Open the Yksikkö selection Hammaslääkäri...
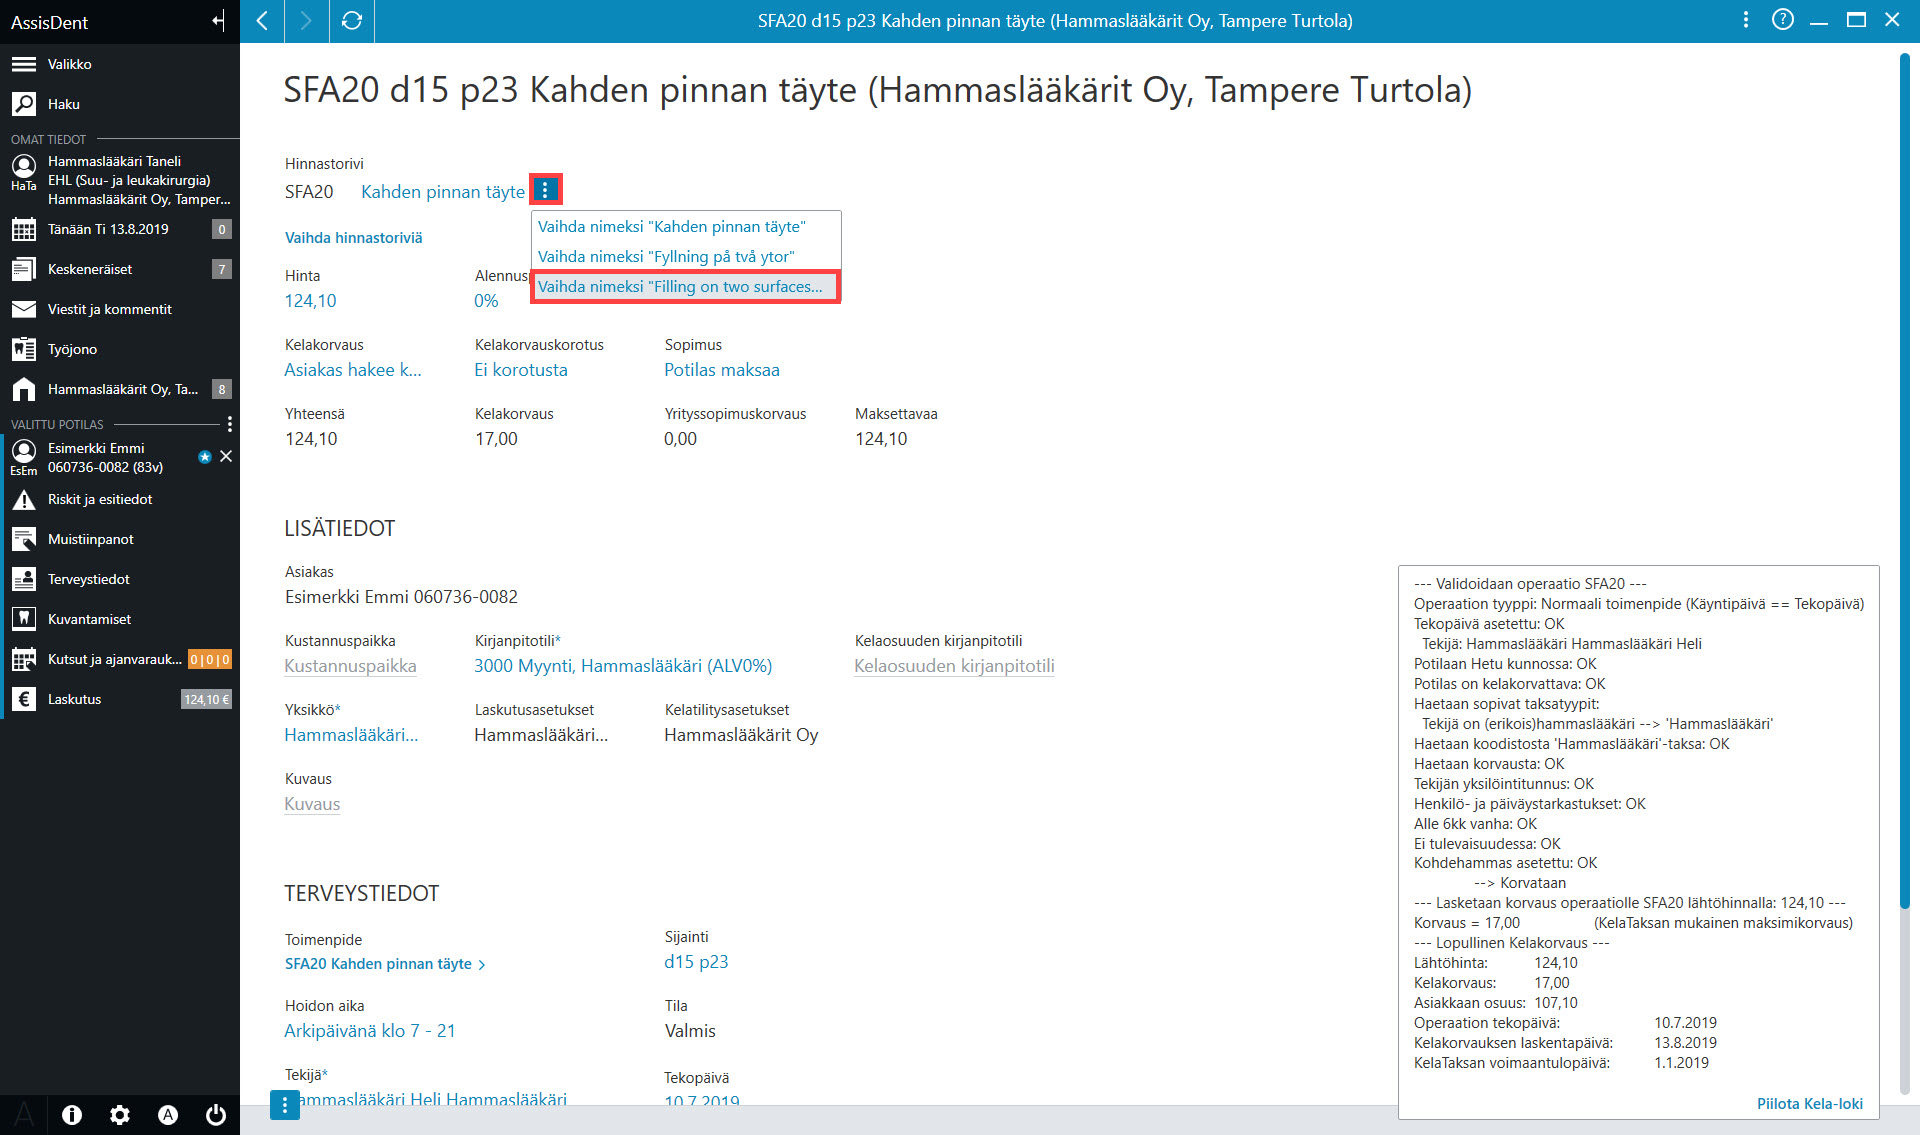This screenshot has height=1135, width=1920. [351, 735]
